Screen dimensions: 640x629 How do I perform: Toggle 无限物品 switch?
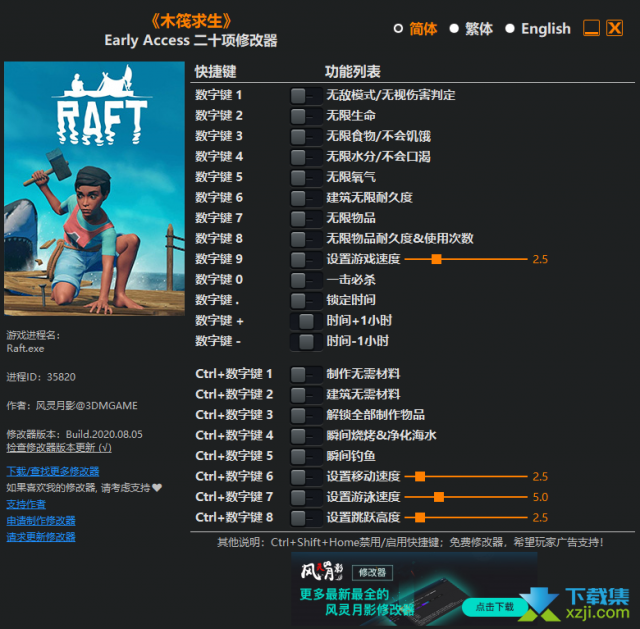pyautogui.click(x=306, y=219)
